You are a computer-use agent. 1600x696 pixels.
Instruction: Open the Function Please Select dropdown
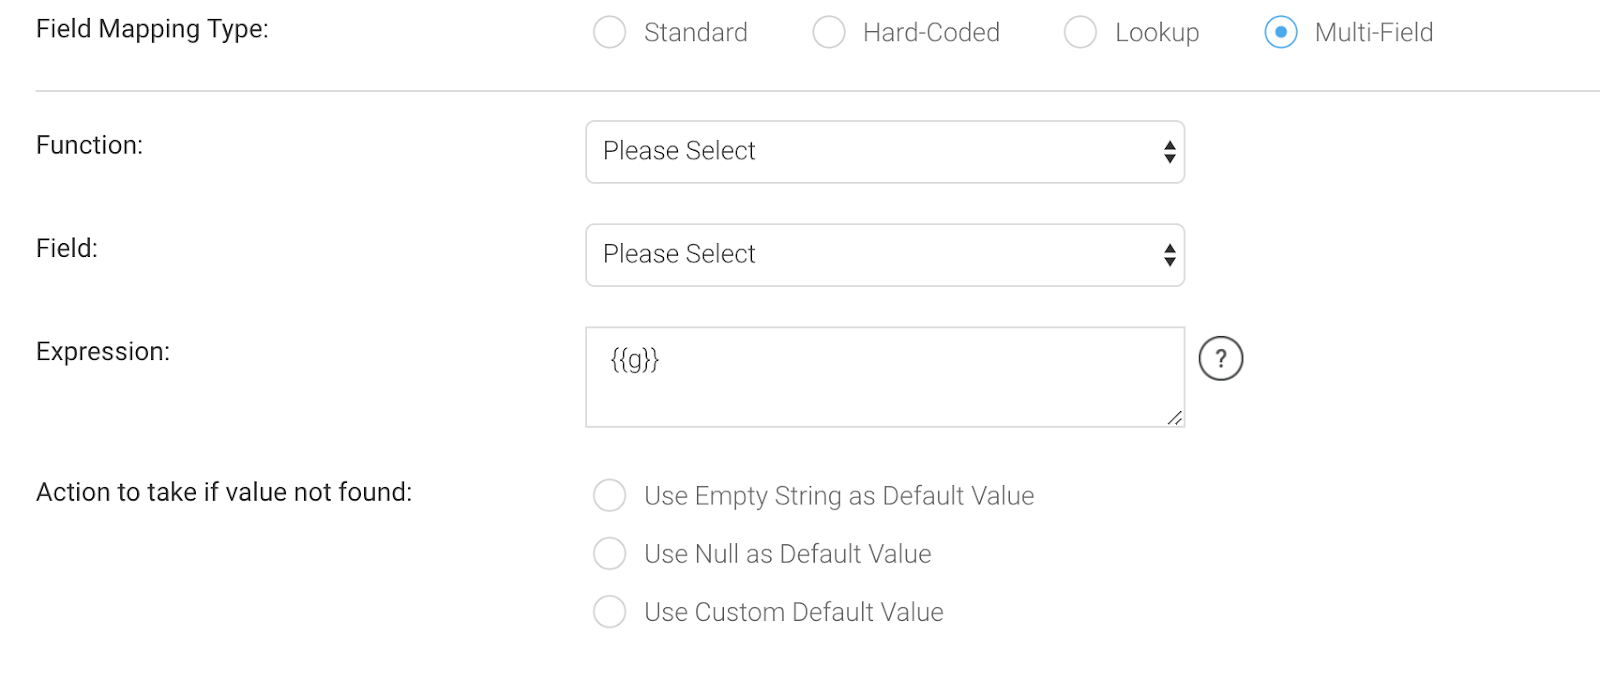(x=885, y=152)
